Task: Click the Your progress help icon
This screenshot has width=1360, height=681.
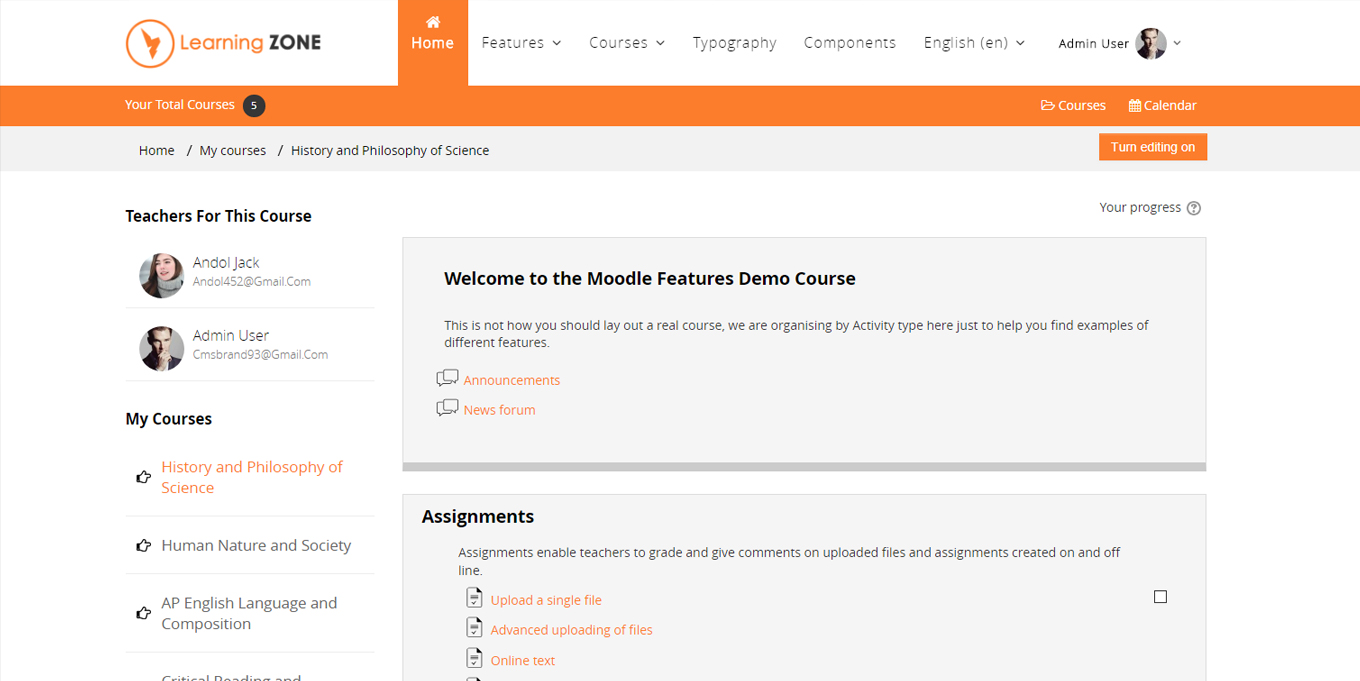Action: 1194,207
